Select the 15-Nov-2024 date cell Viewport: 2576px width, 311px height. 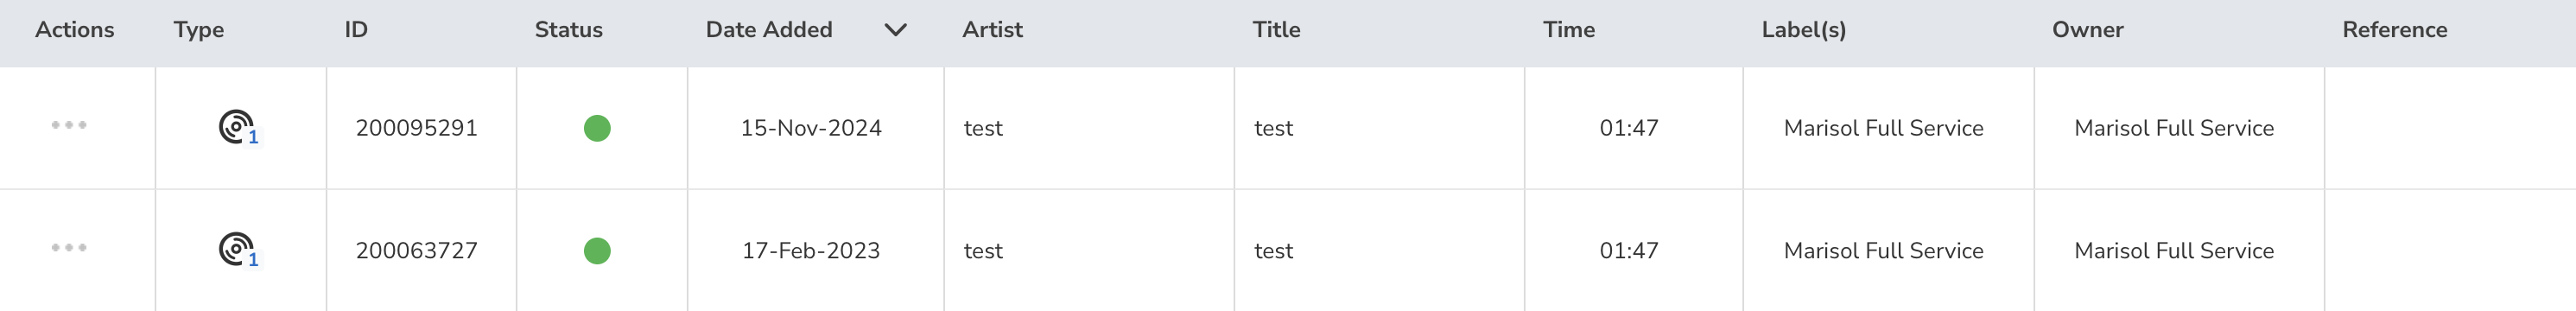tap(810, 128)
